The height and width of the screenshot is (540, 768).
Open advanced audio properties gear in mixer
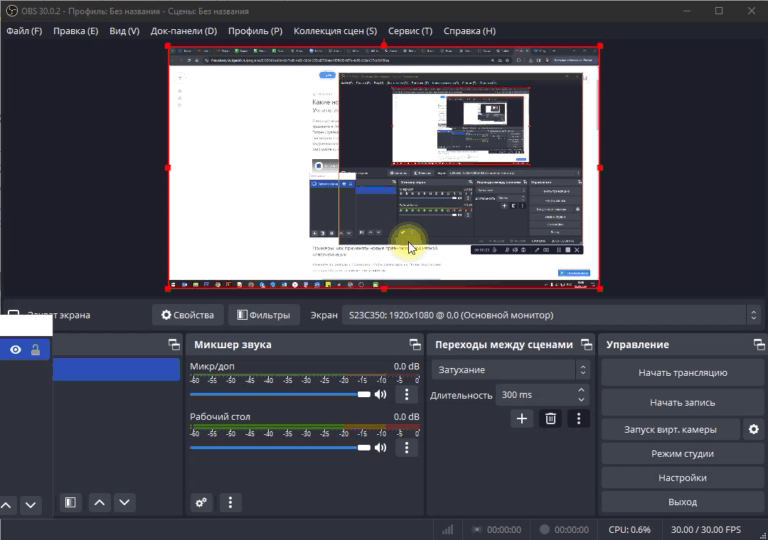201,502
